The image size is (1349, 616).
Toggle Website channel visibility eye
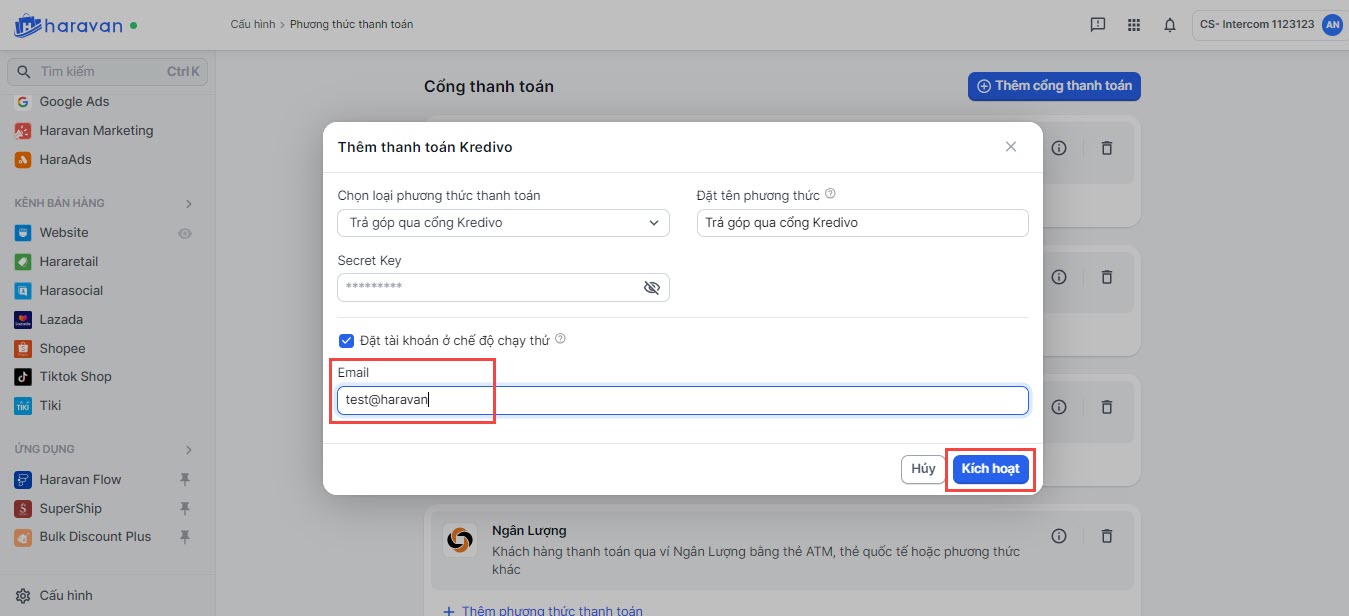tap(184, 233)
